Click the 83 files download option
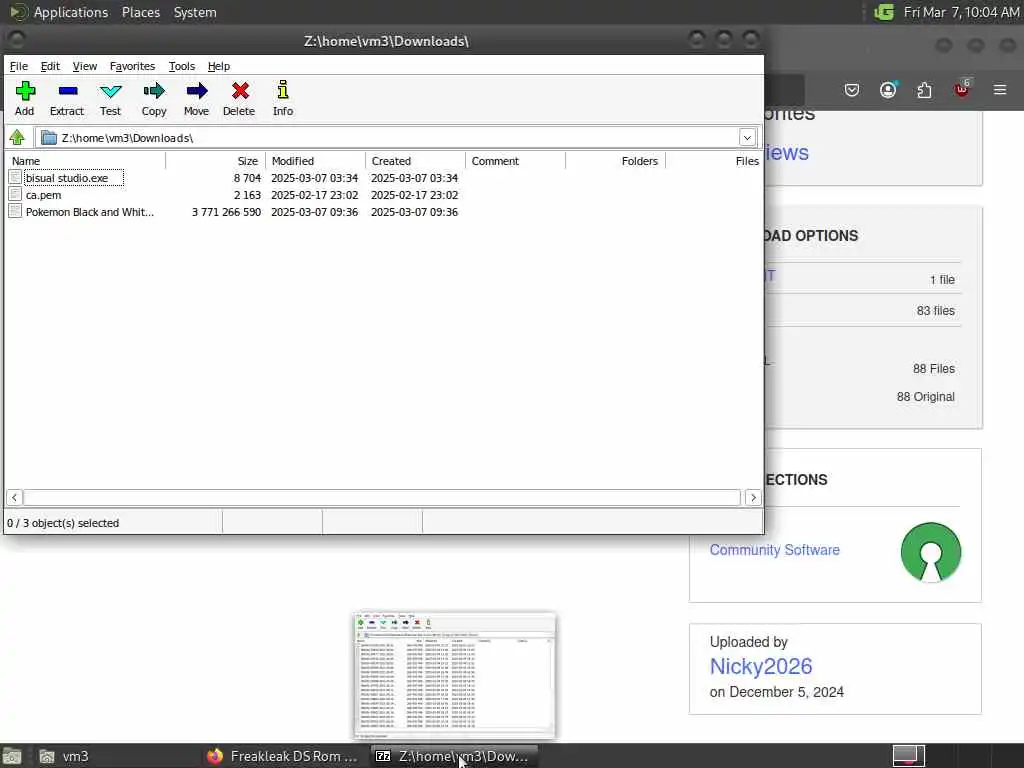This screenshot has width=1024, height=768. (935, 311)
